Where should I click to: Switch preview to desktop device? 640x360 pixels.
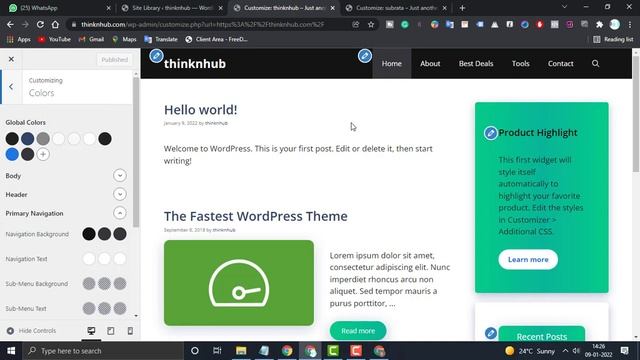[91, 331]
